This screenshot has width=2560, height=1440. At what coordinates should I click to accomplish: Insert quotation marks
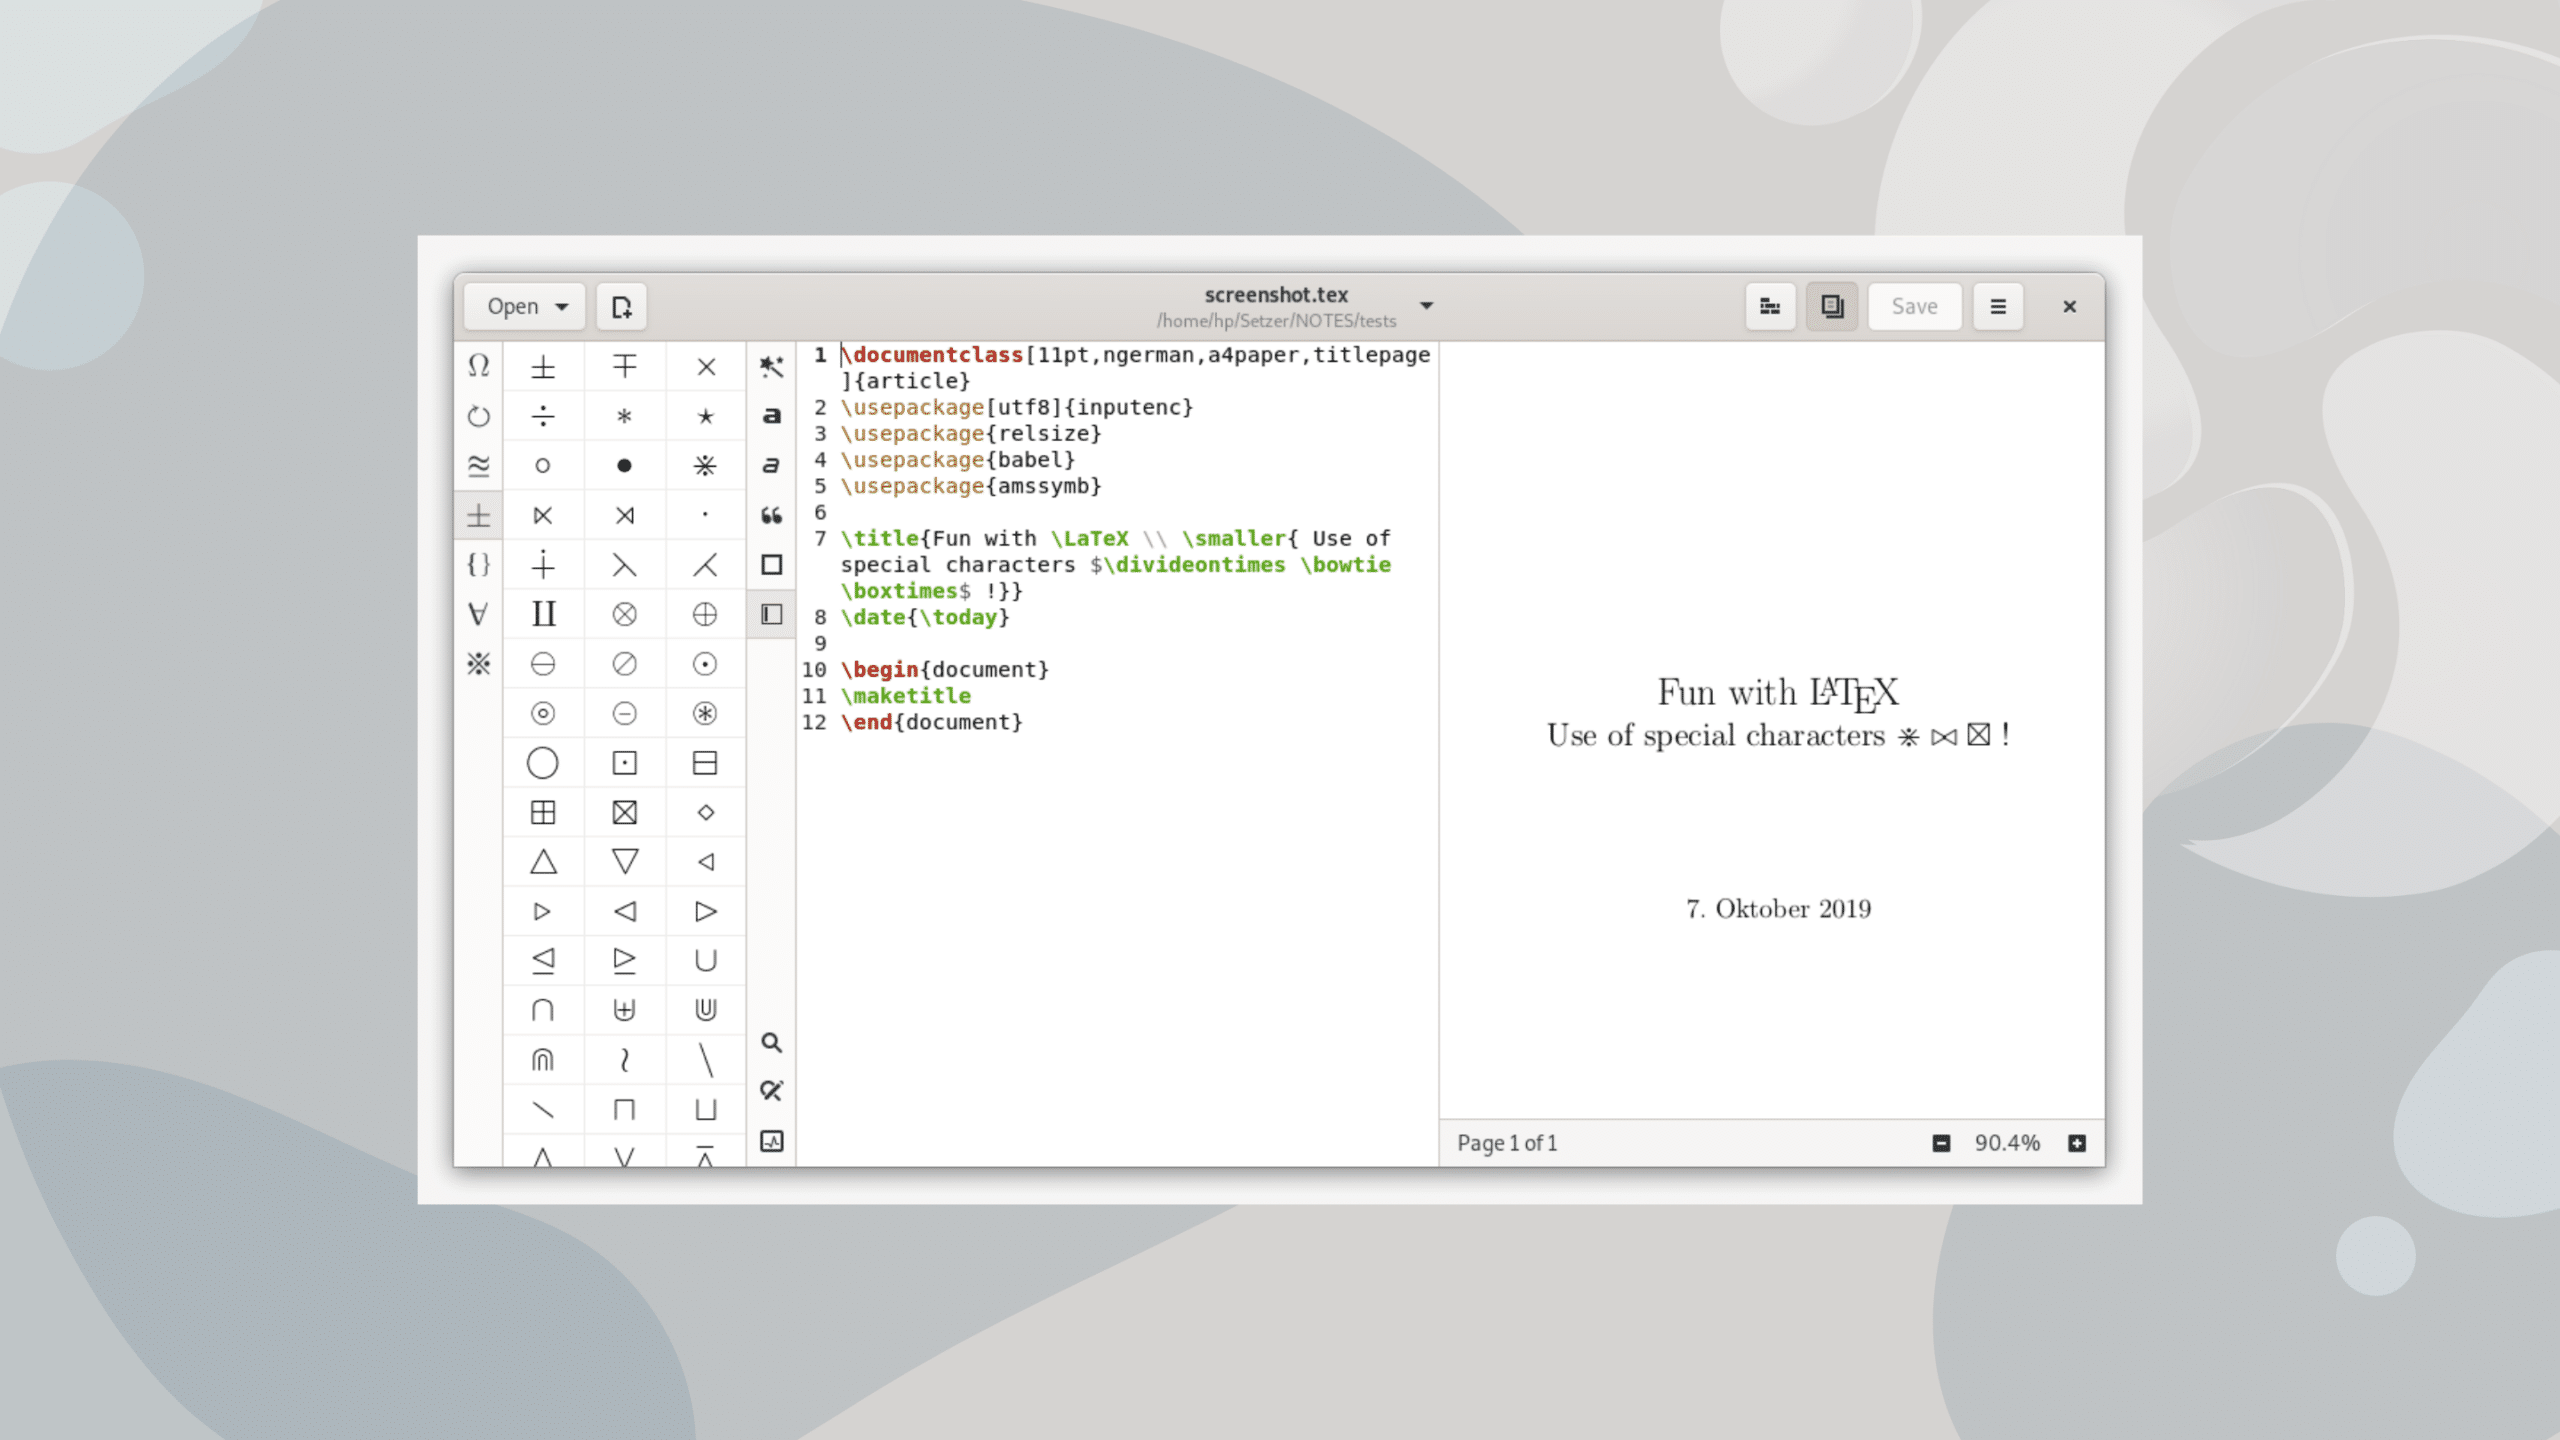pos(771,515)
